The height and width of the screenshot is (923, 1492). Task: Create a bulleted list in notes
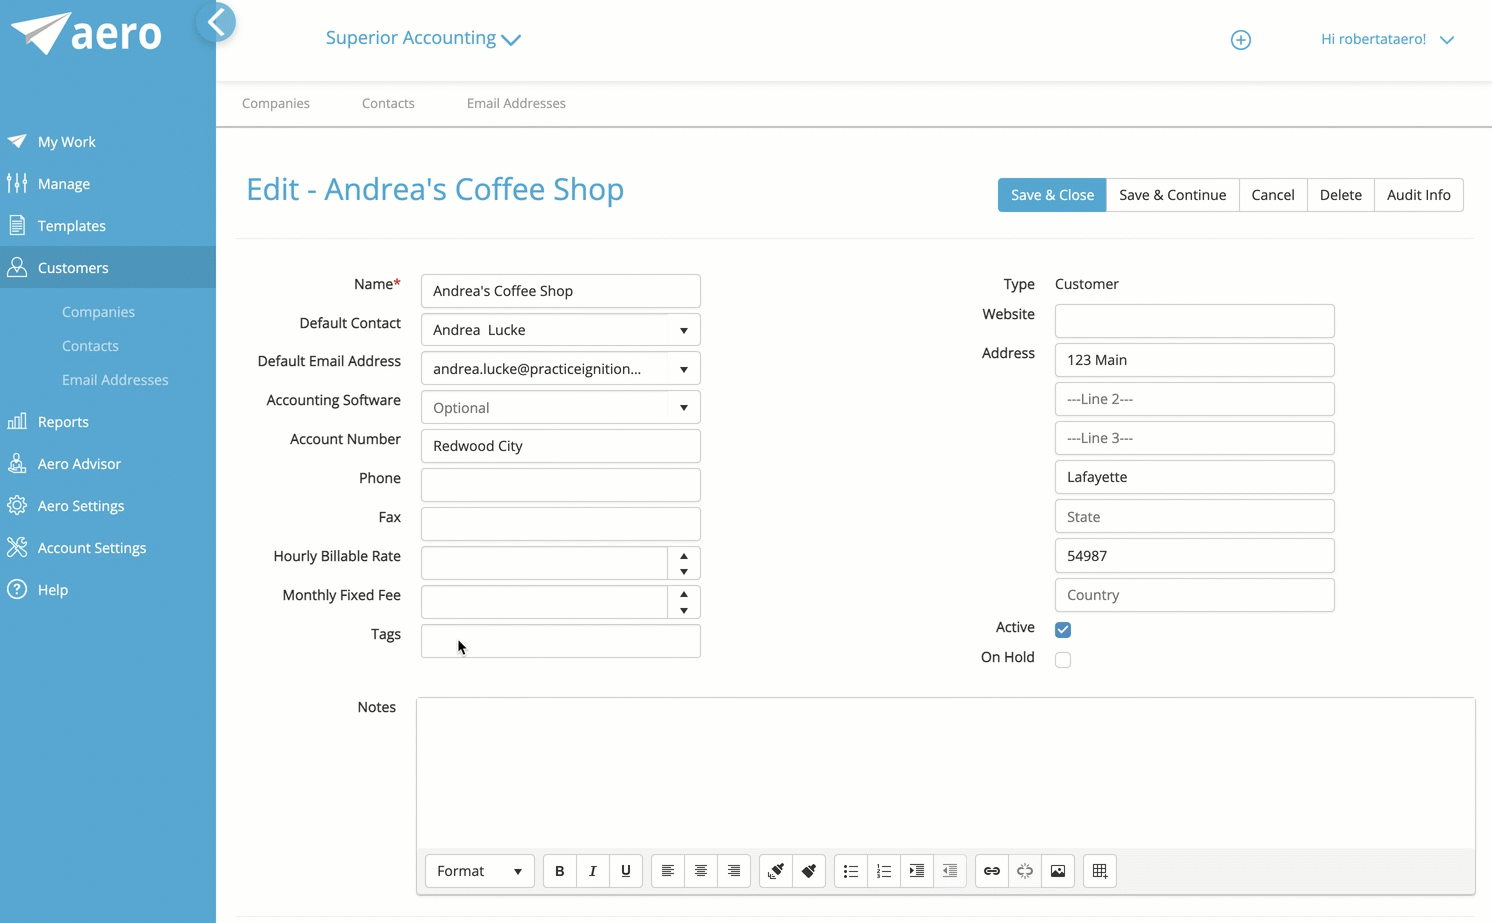(851, 871)
